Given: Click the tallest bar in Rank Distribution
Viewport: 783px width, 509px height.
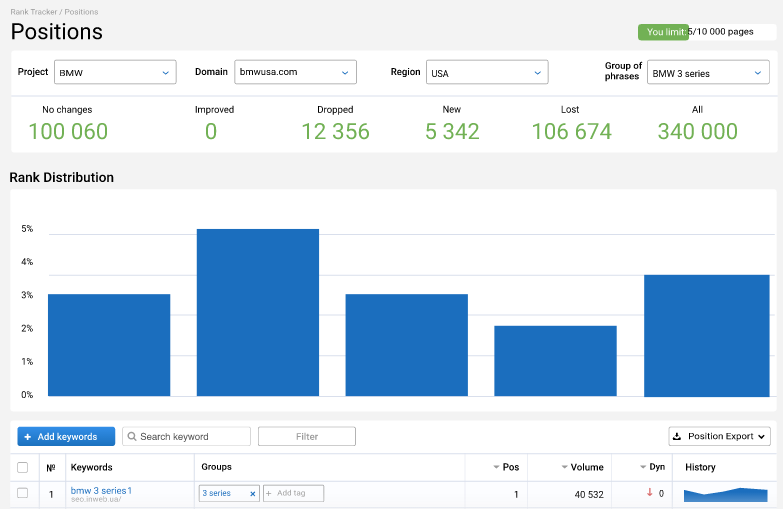Looking at the screenshot, I should (258, 313).
